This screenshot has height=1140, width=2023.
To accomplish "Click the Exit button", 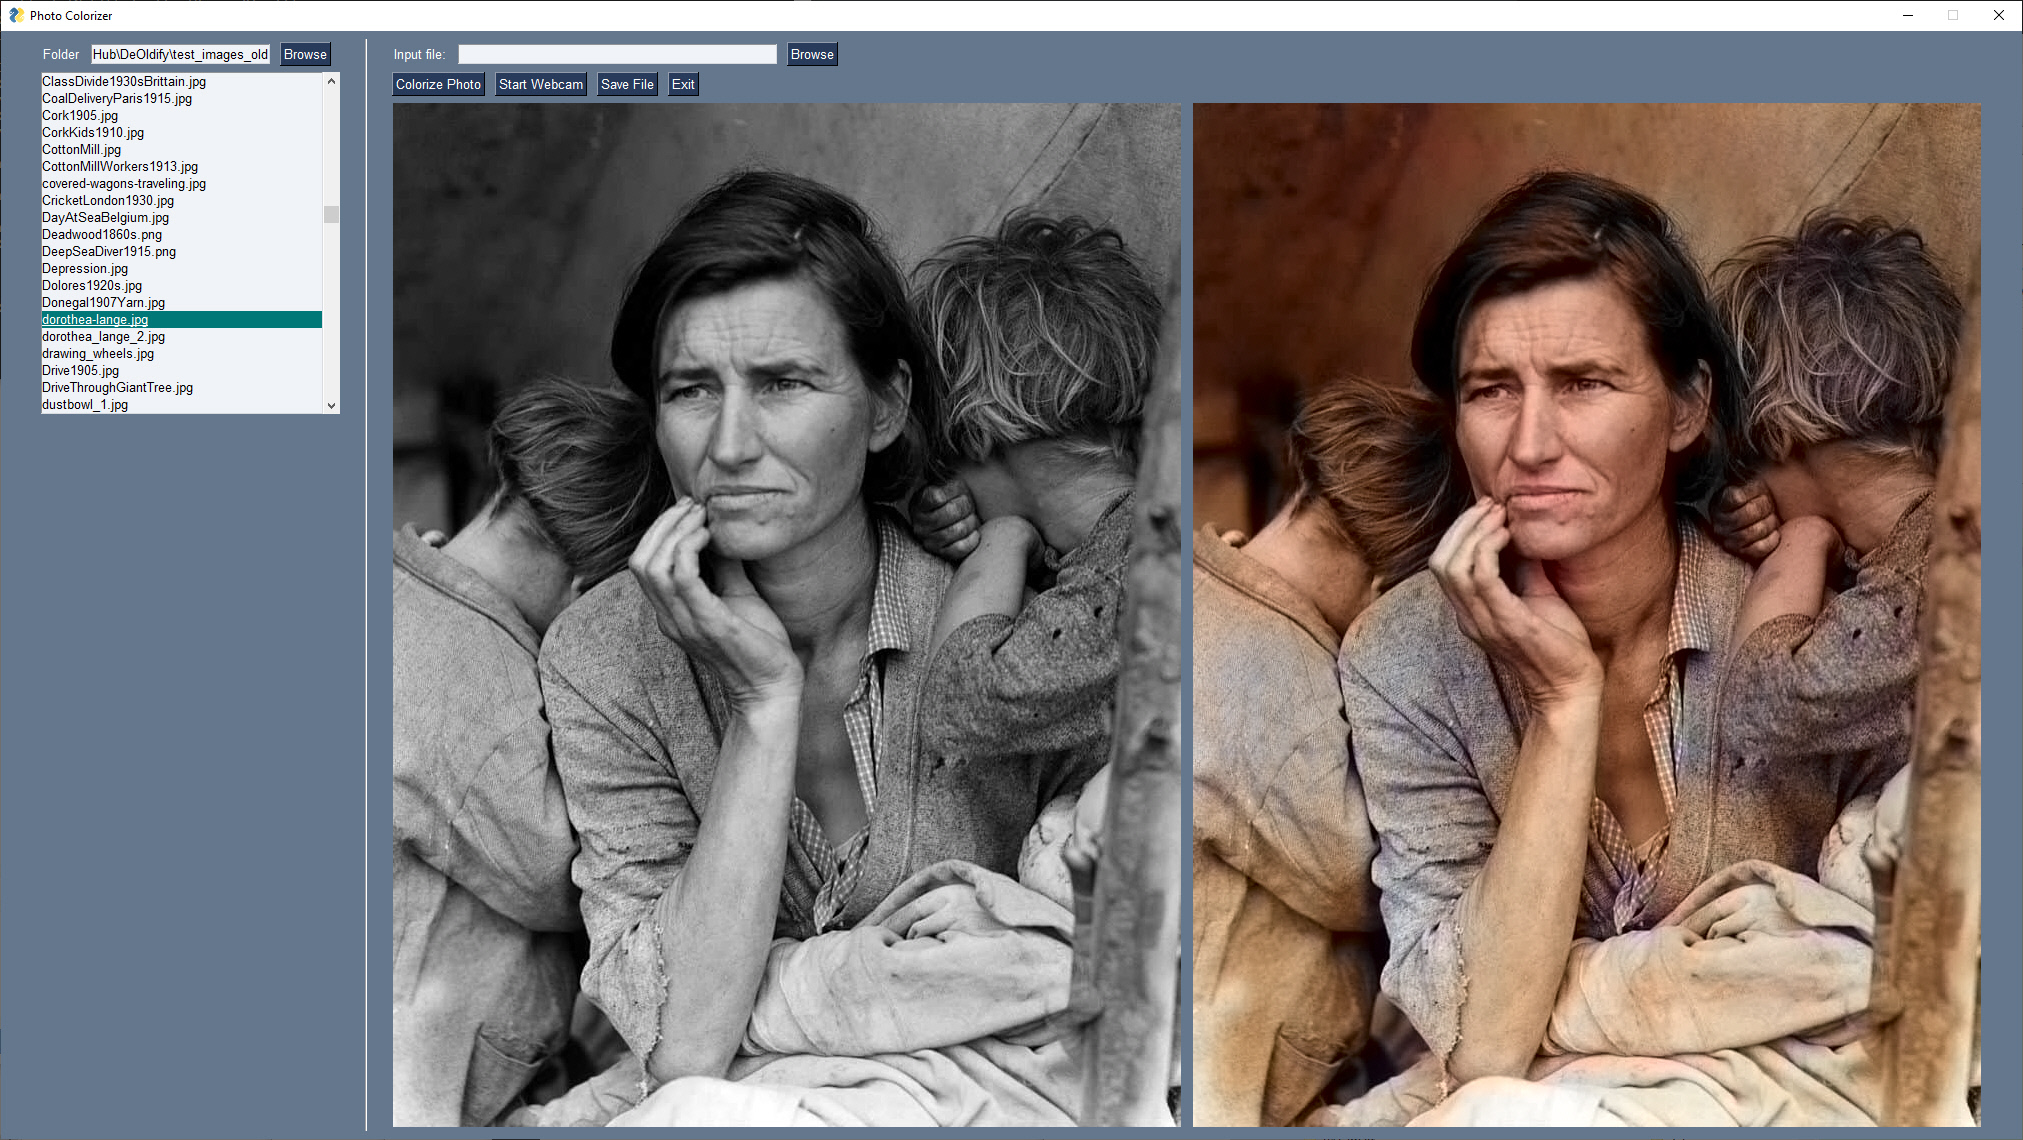I will (x=683, y=84).
